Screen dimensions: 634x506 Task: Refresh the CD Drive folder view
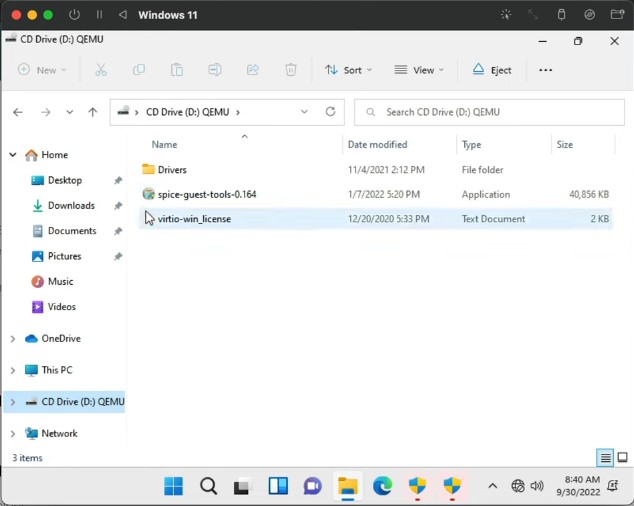[x=330, y=112]
